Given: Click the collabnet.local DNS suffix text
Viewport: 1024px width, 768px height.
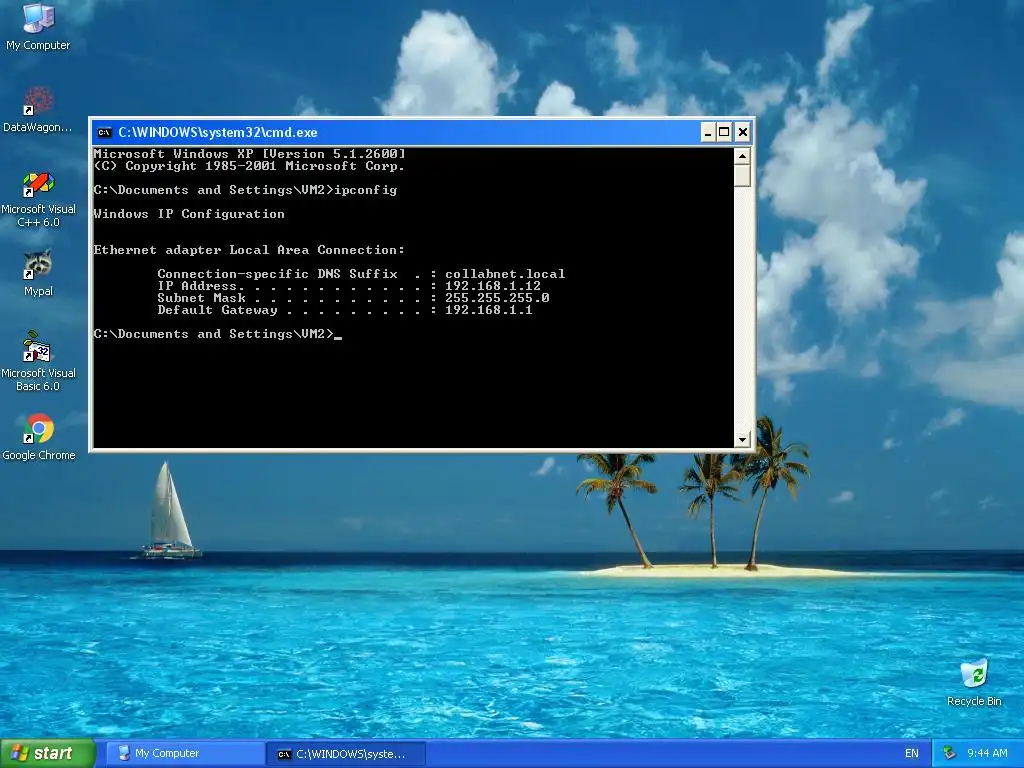Looking at the screenshot, I should [505, 274].
